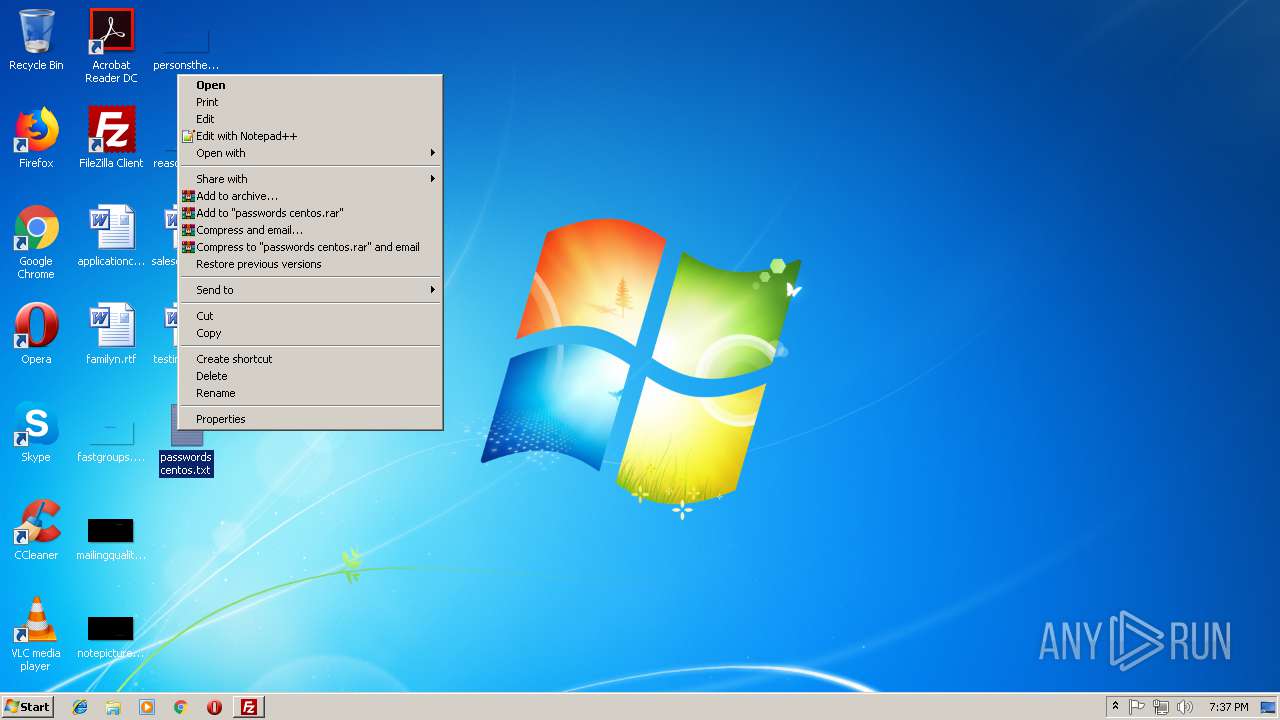This screenshot has height=720, width=1280.
Task: Choose Rename in context menu
Action: coord(310,393)
